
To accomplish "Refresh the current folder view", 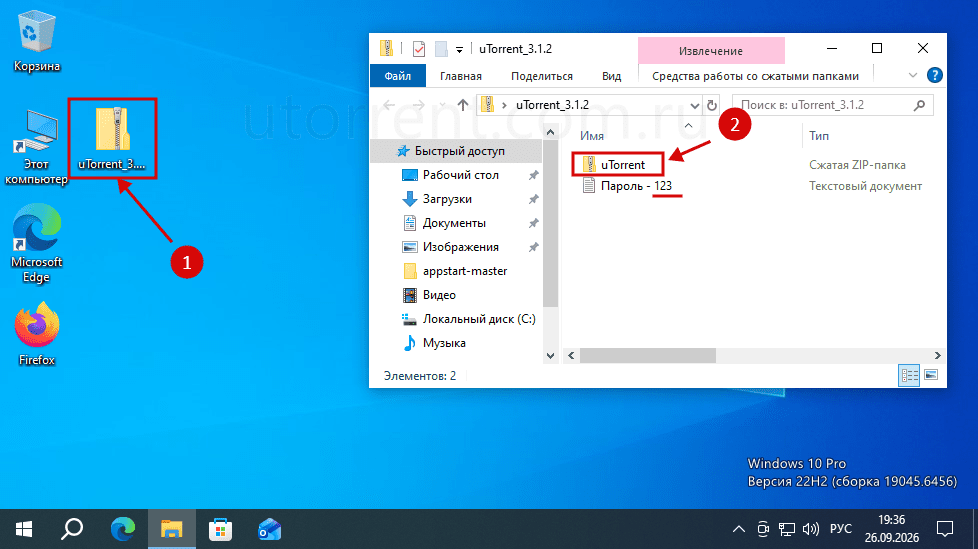I will (712, 105).
